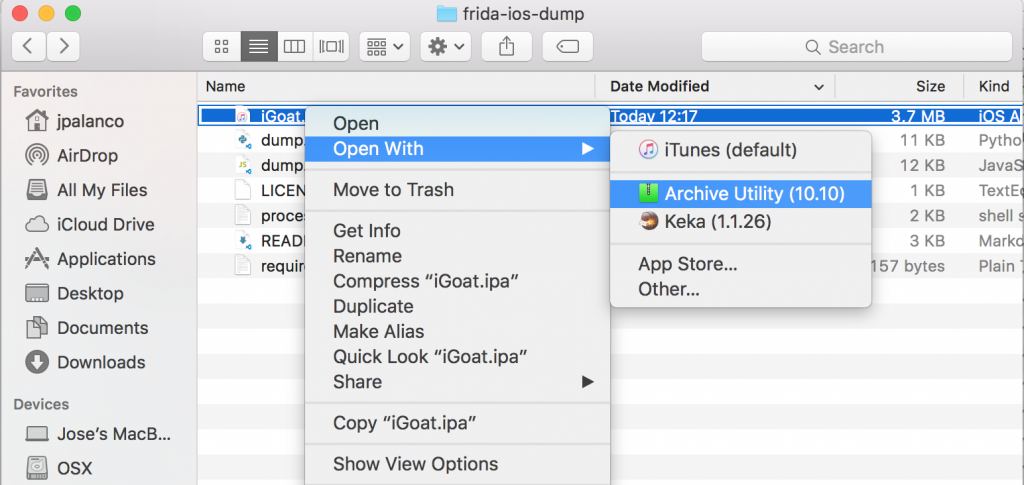This screenshot has height=485, width=1024.
Task: Click the Favorites sidebar heading
Action: coord(46,91)
